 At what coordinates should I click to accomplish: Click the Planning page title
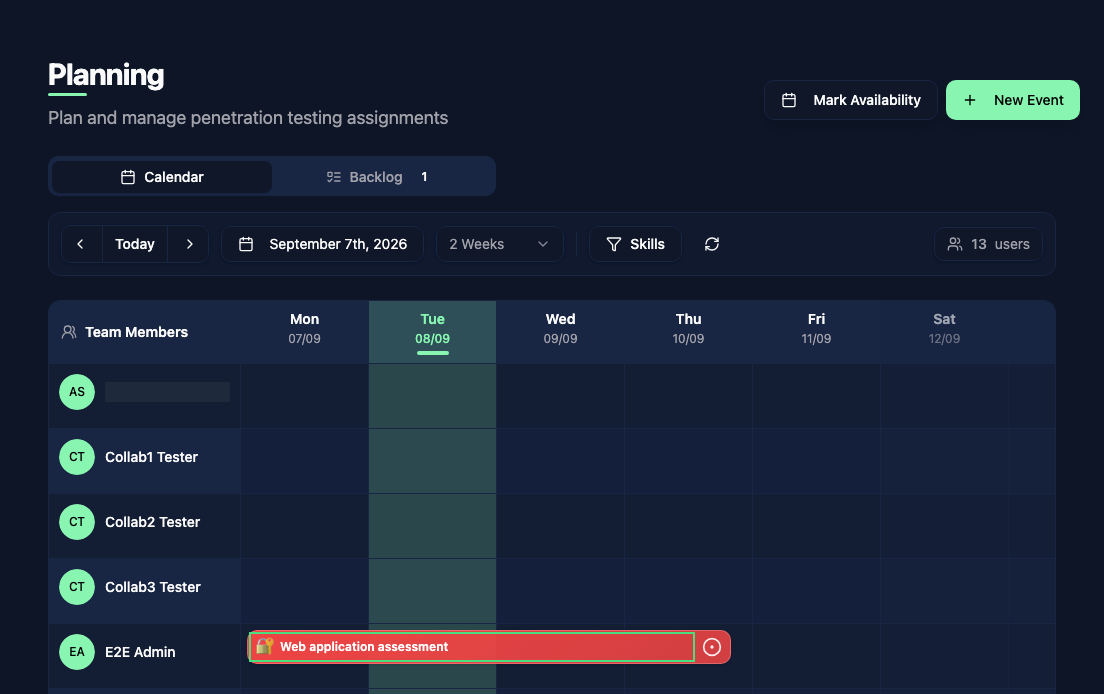[106, 75]
